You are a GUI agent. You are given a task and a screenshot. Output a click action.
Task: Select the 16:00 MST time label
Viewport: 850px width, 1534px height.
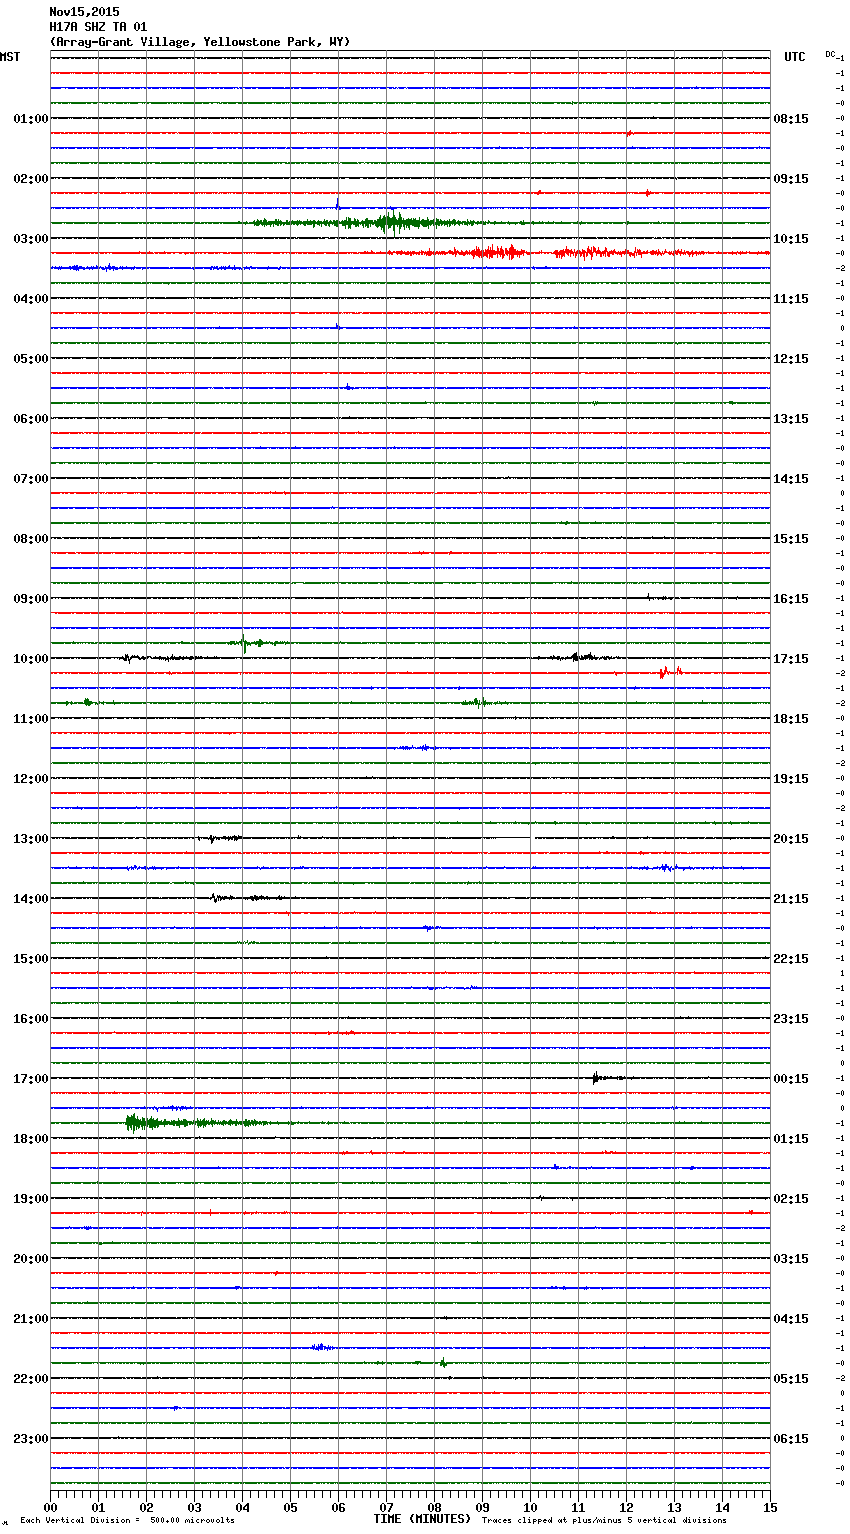pos(31,1019)
